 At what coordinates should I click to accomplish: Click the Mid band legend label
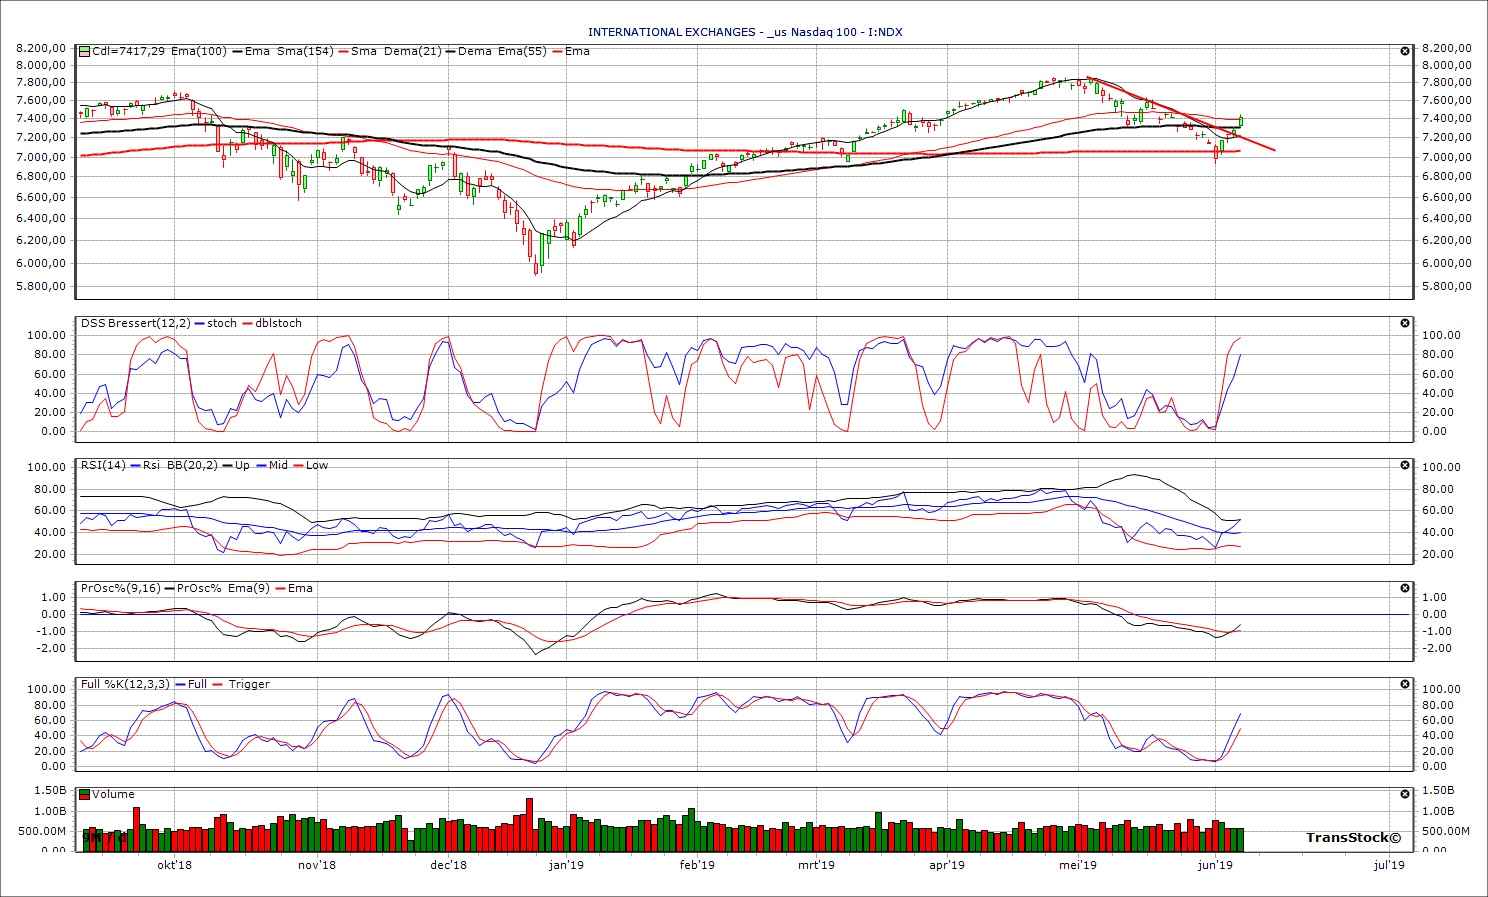278,465
